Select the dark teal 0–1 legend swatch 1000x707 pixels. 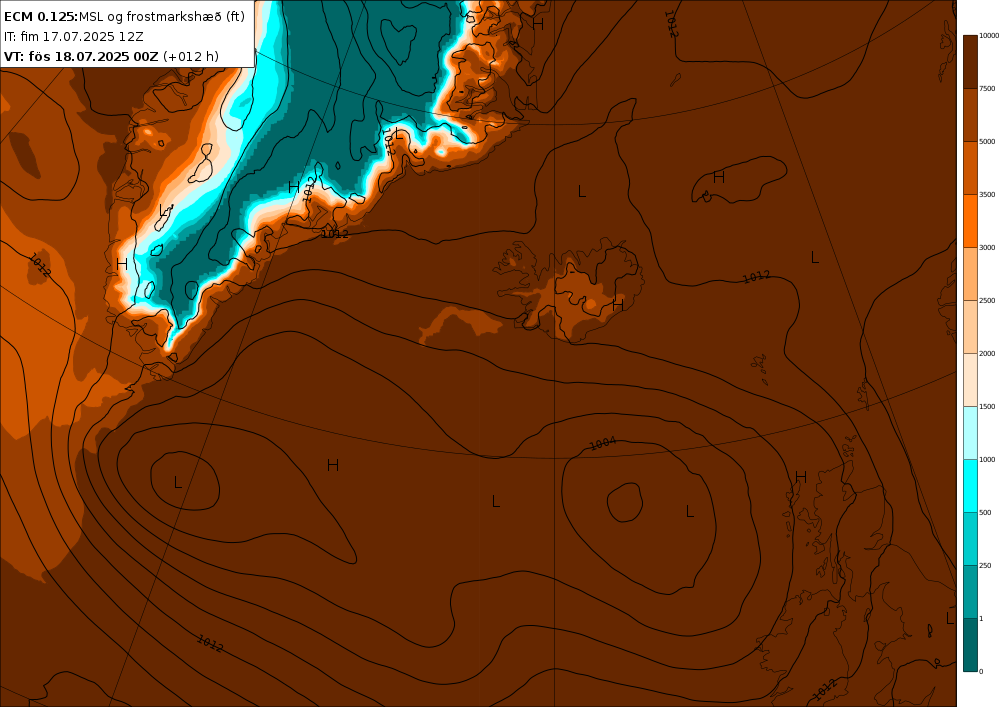[970, 645]
